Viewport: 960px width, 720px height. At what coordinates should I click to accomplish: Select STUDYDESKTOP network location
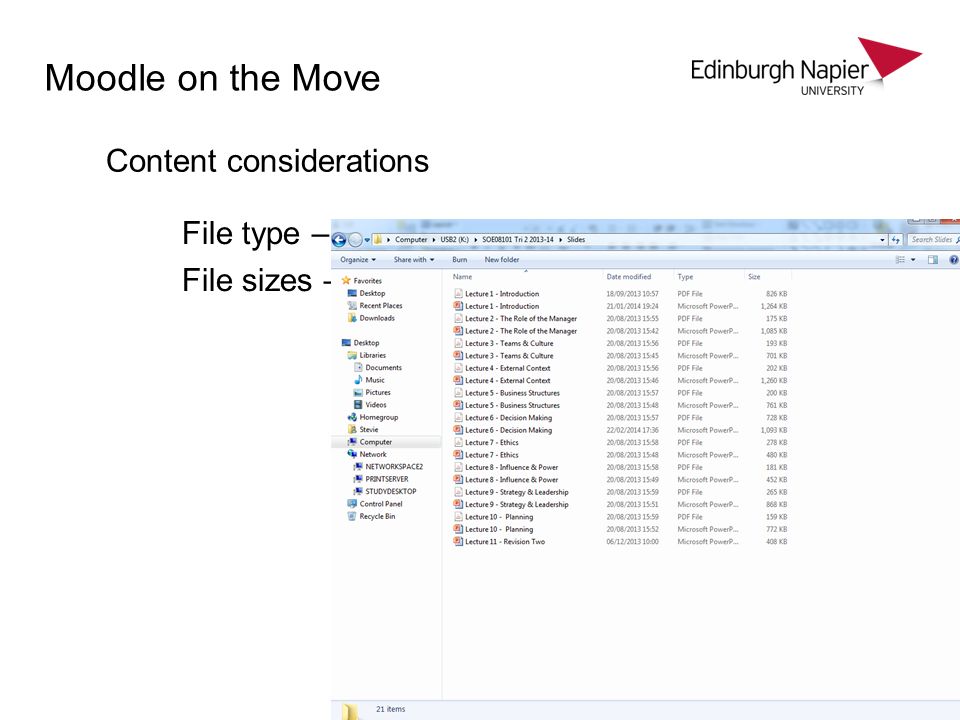tap(391, 491)
